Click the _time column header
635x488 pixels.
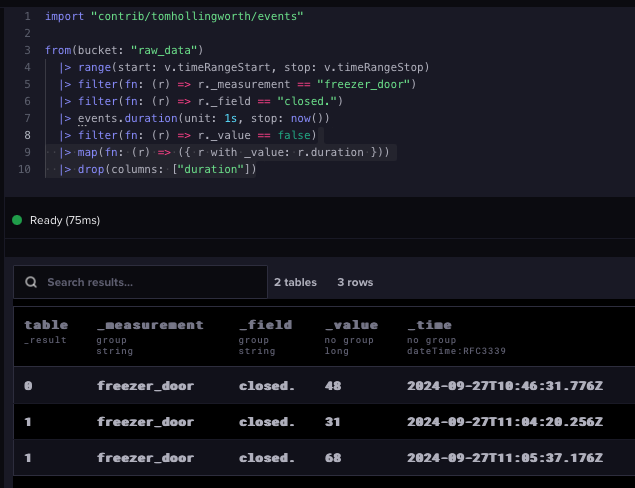click(429, 325)
